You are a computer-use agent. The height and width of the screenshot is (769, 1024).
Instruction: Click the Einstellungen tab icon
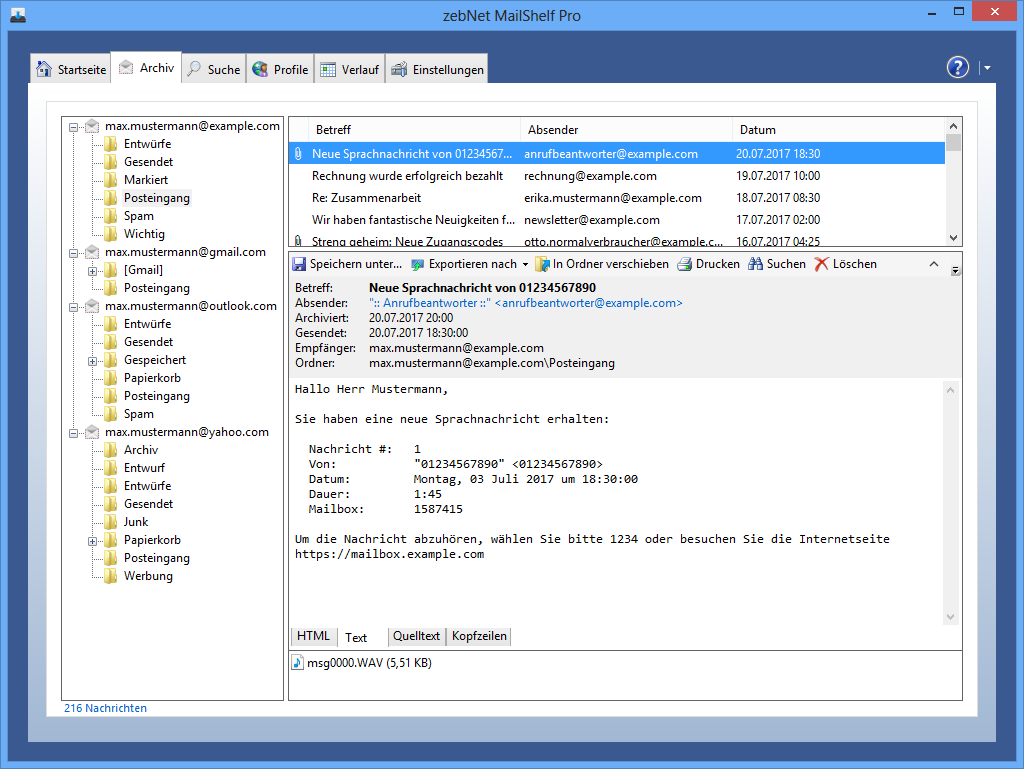398,69
